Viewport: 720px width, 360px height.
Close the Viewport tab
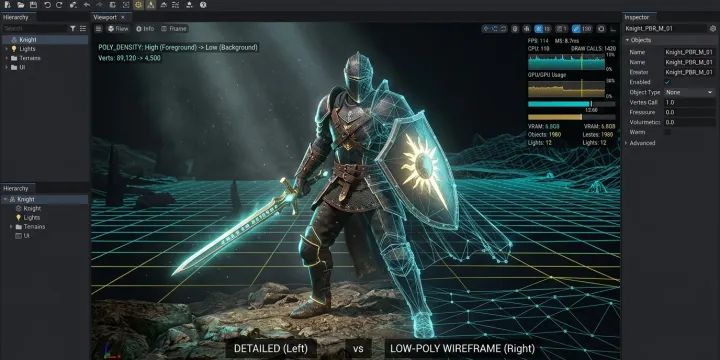point(123,17)
